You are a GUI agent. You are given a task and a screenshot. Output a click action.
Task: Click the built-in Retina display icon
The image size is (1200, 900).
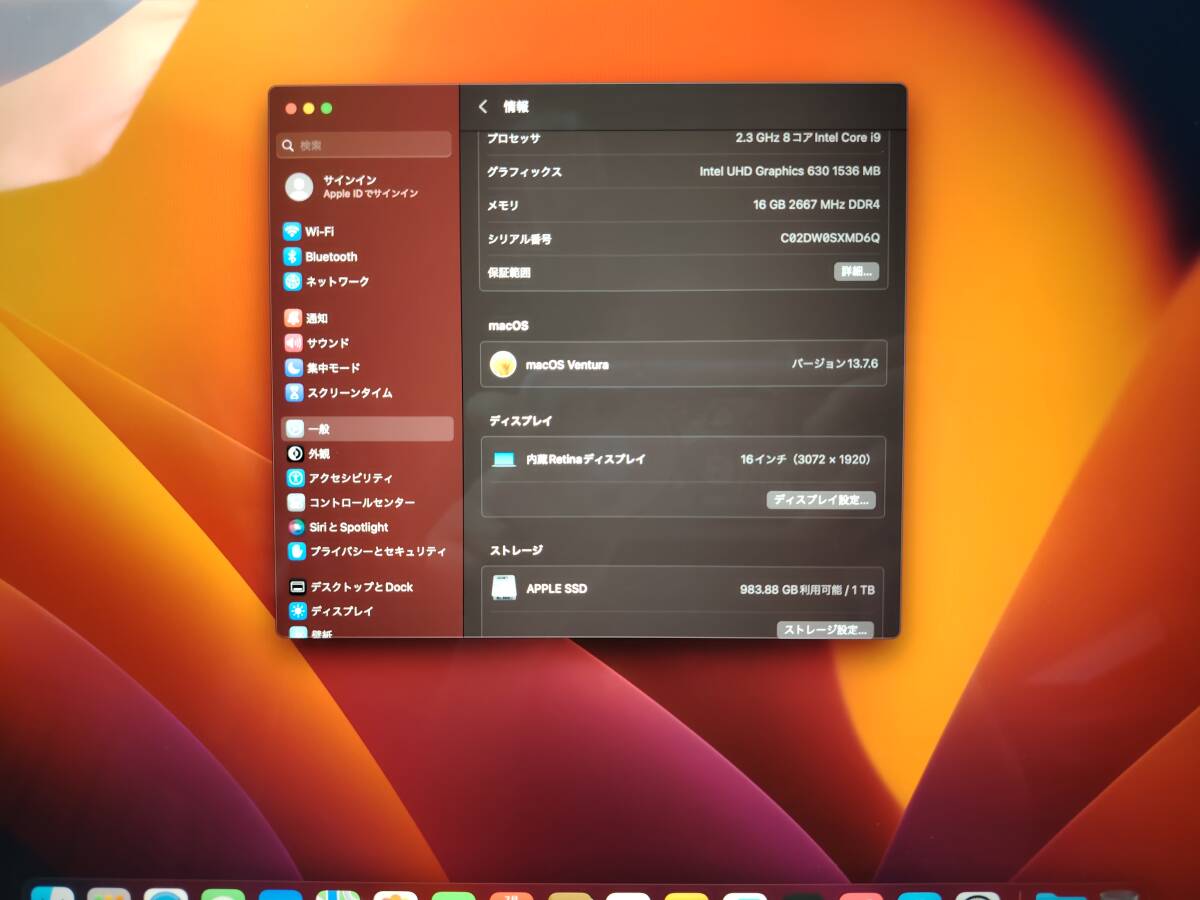point(504,460)
